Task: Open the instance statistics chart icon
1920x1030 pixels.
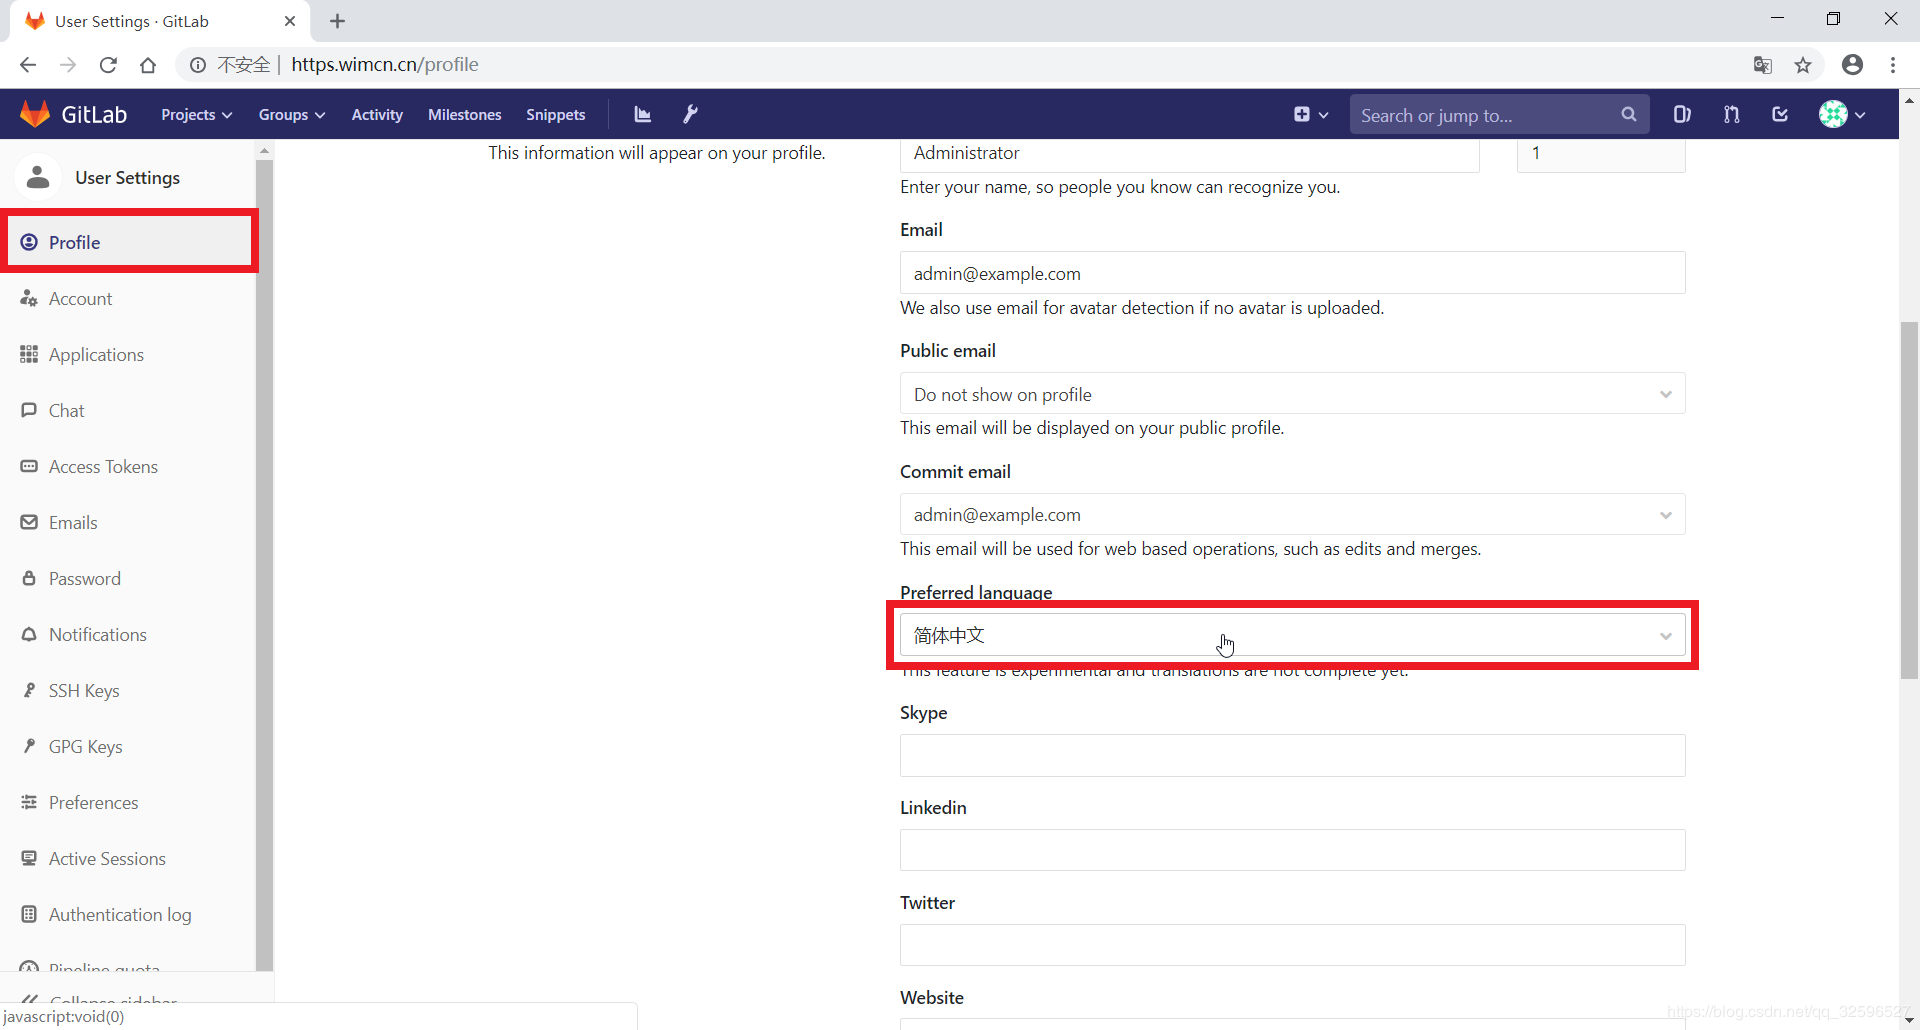Action: tap(642, 115)
